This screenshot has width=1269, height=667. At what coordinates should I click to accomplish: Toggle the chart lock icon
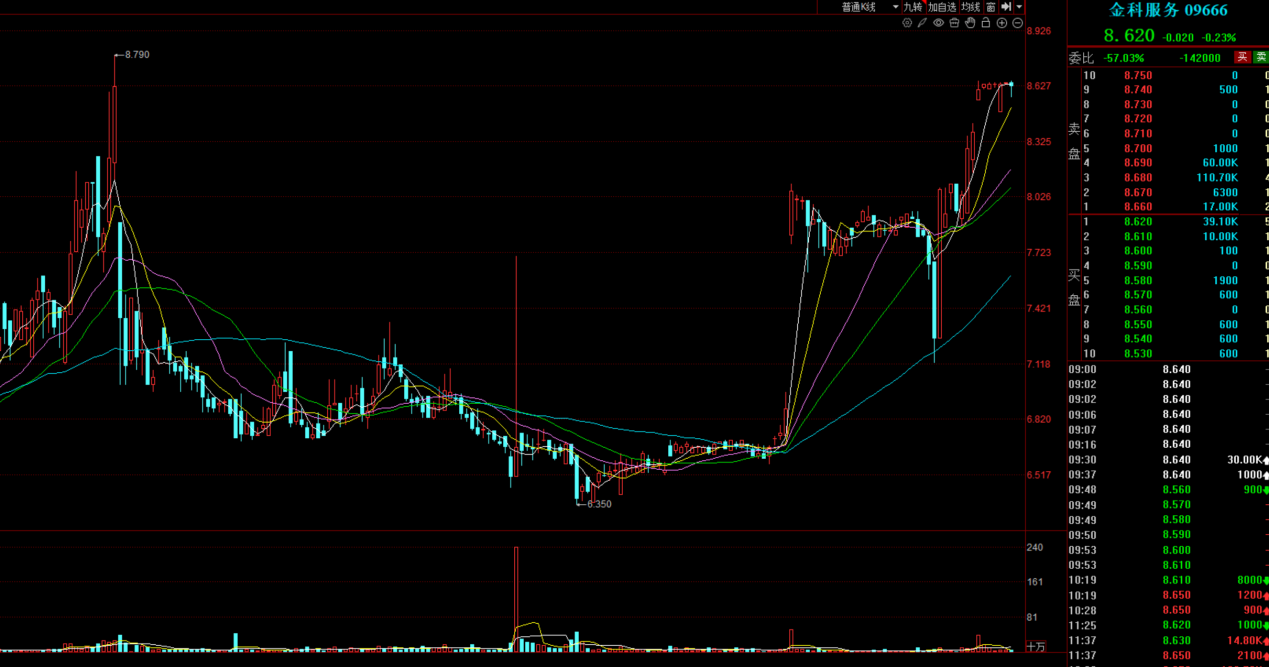click(986, 23)
